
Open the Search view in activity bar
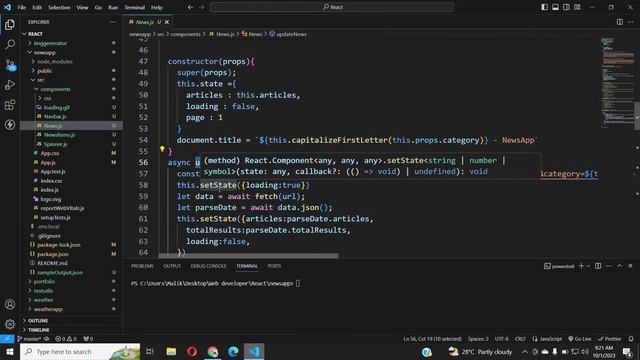coord(10,44)
